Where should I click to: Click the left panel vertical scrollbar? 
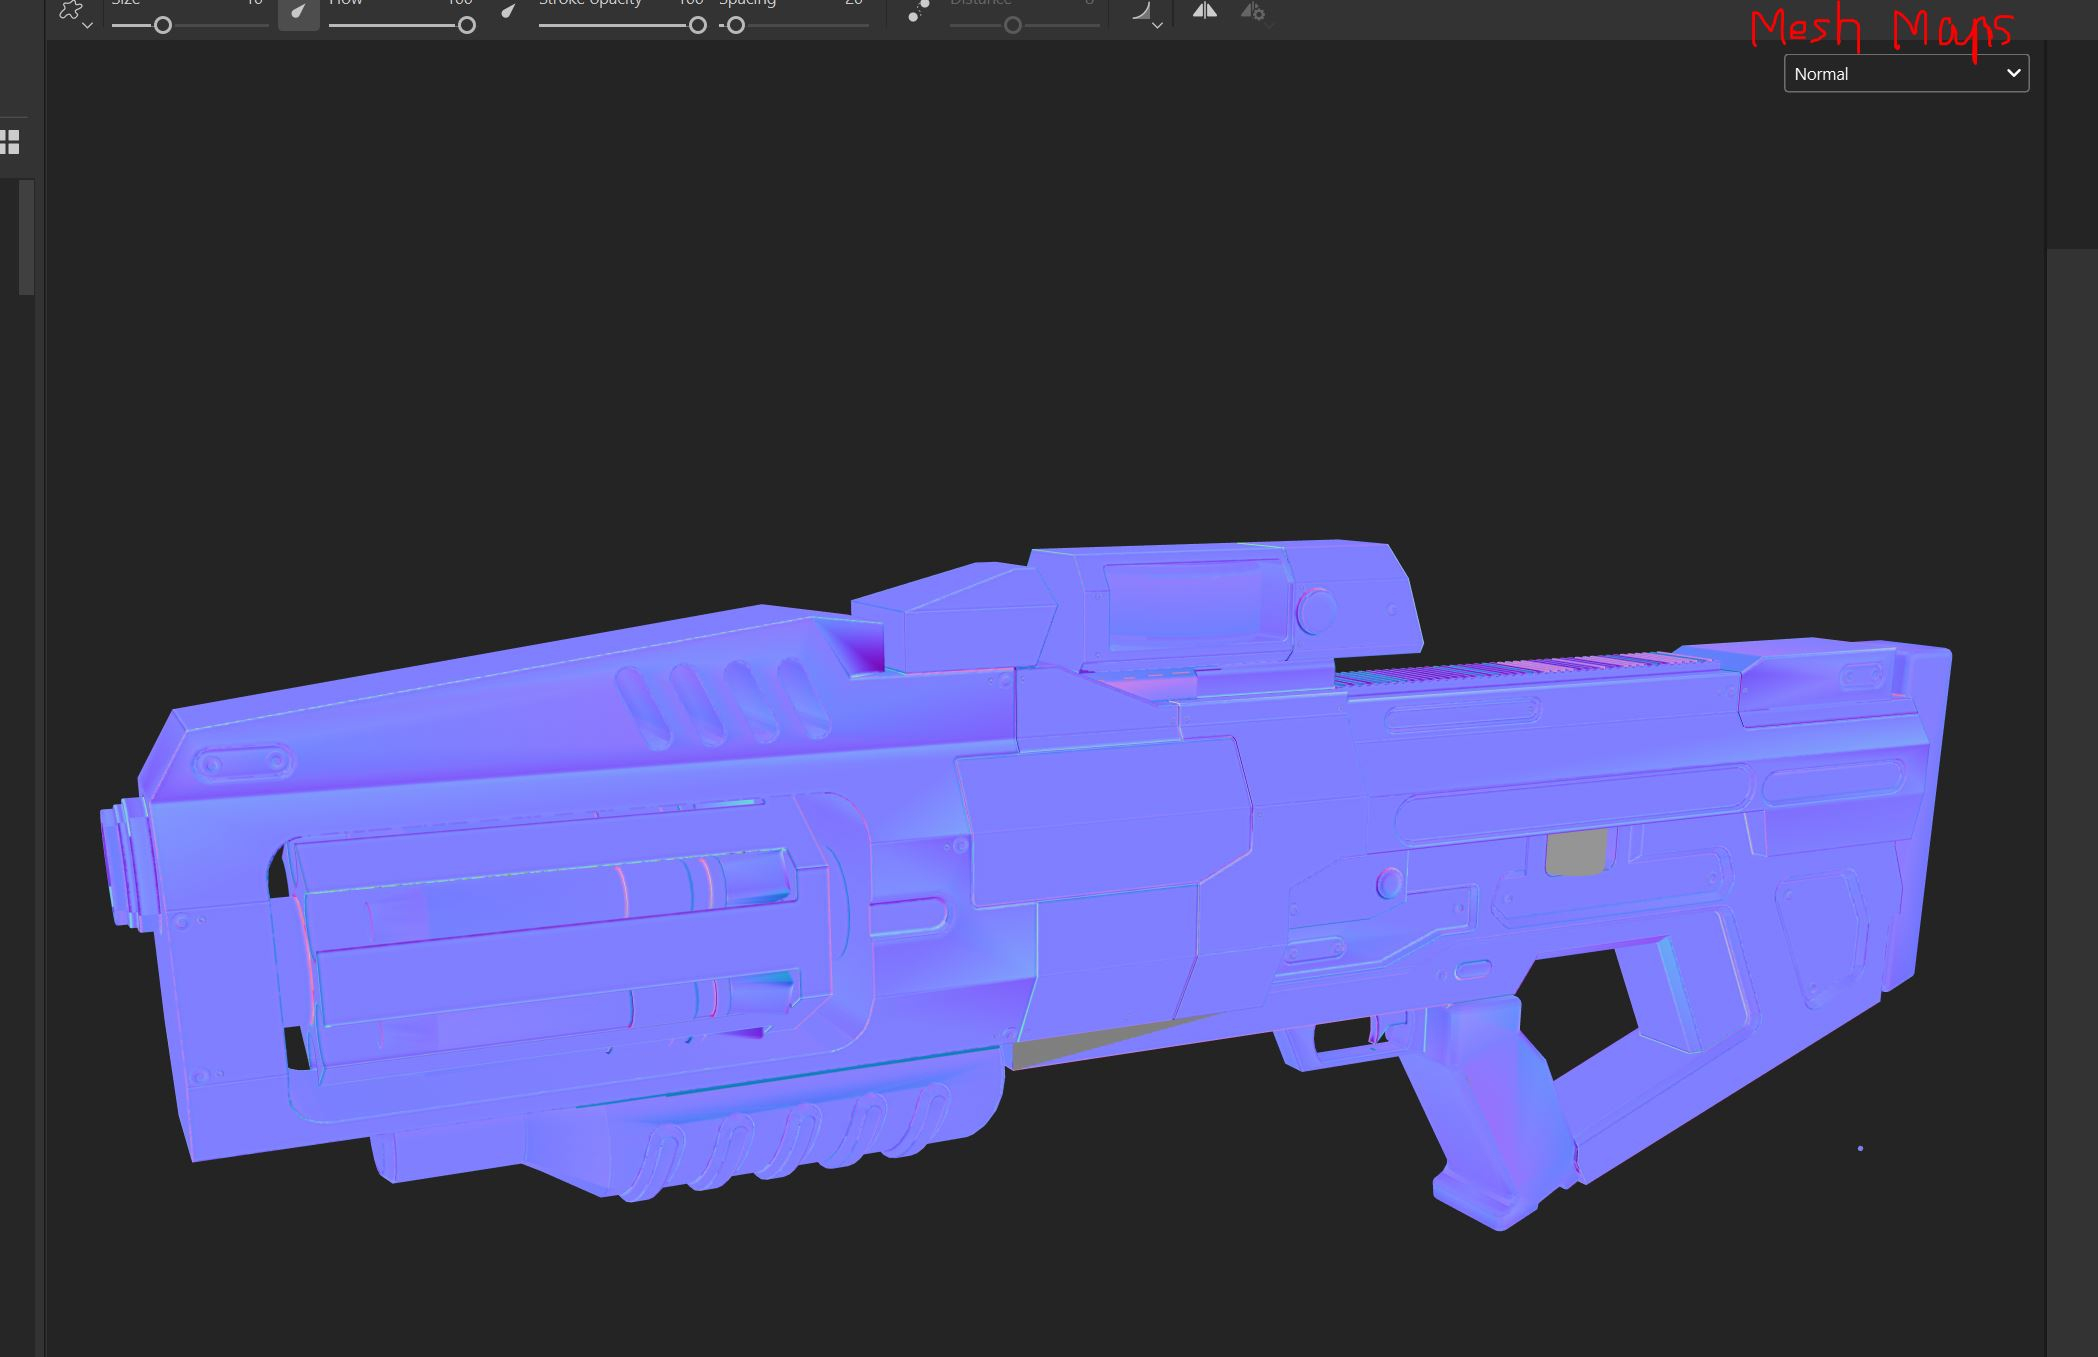[27, 238]
